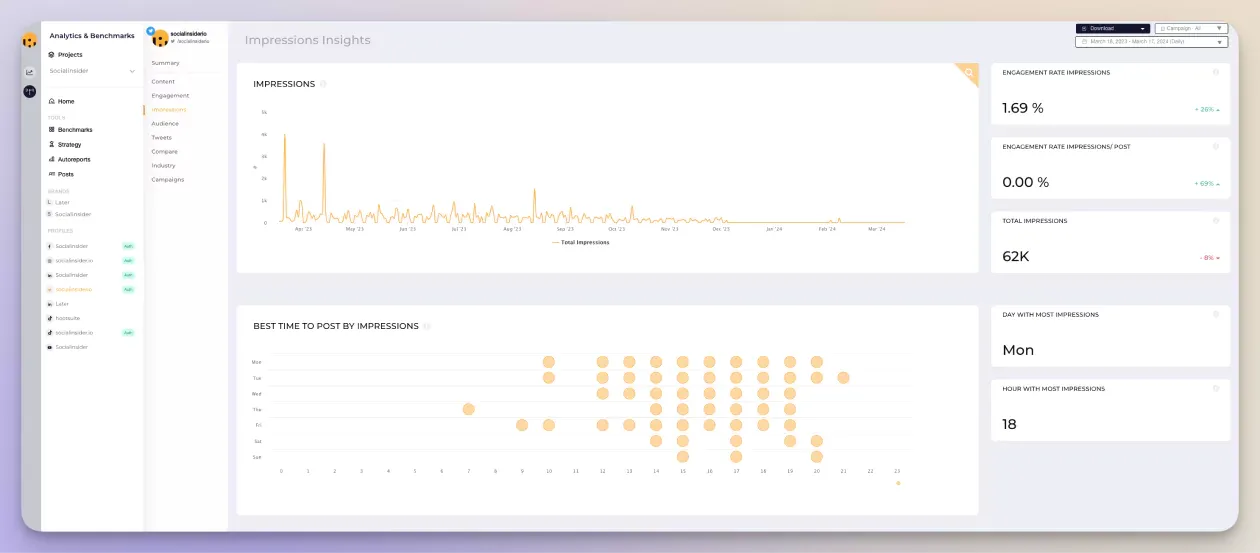The image size is (1260, 553).
Task: Click the Impressions Insights page heading
Action: click(308, 40)
